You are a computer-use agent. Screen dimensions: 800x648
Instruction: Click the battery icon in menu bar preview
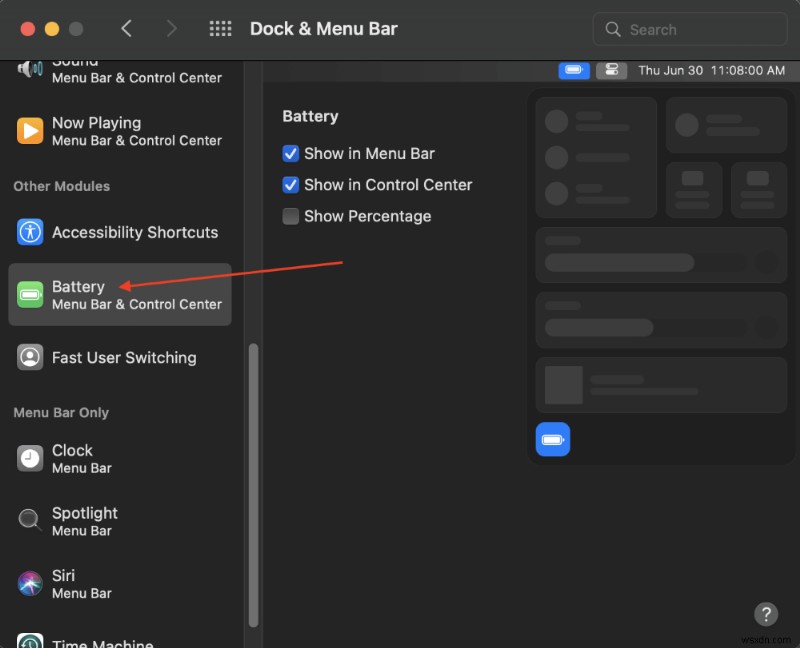click(573, 70)
